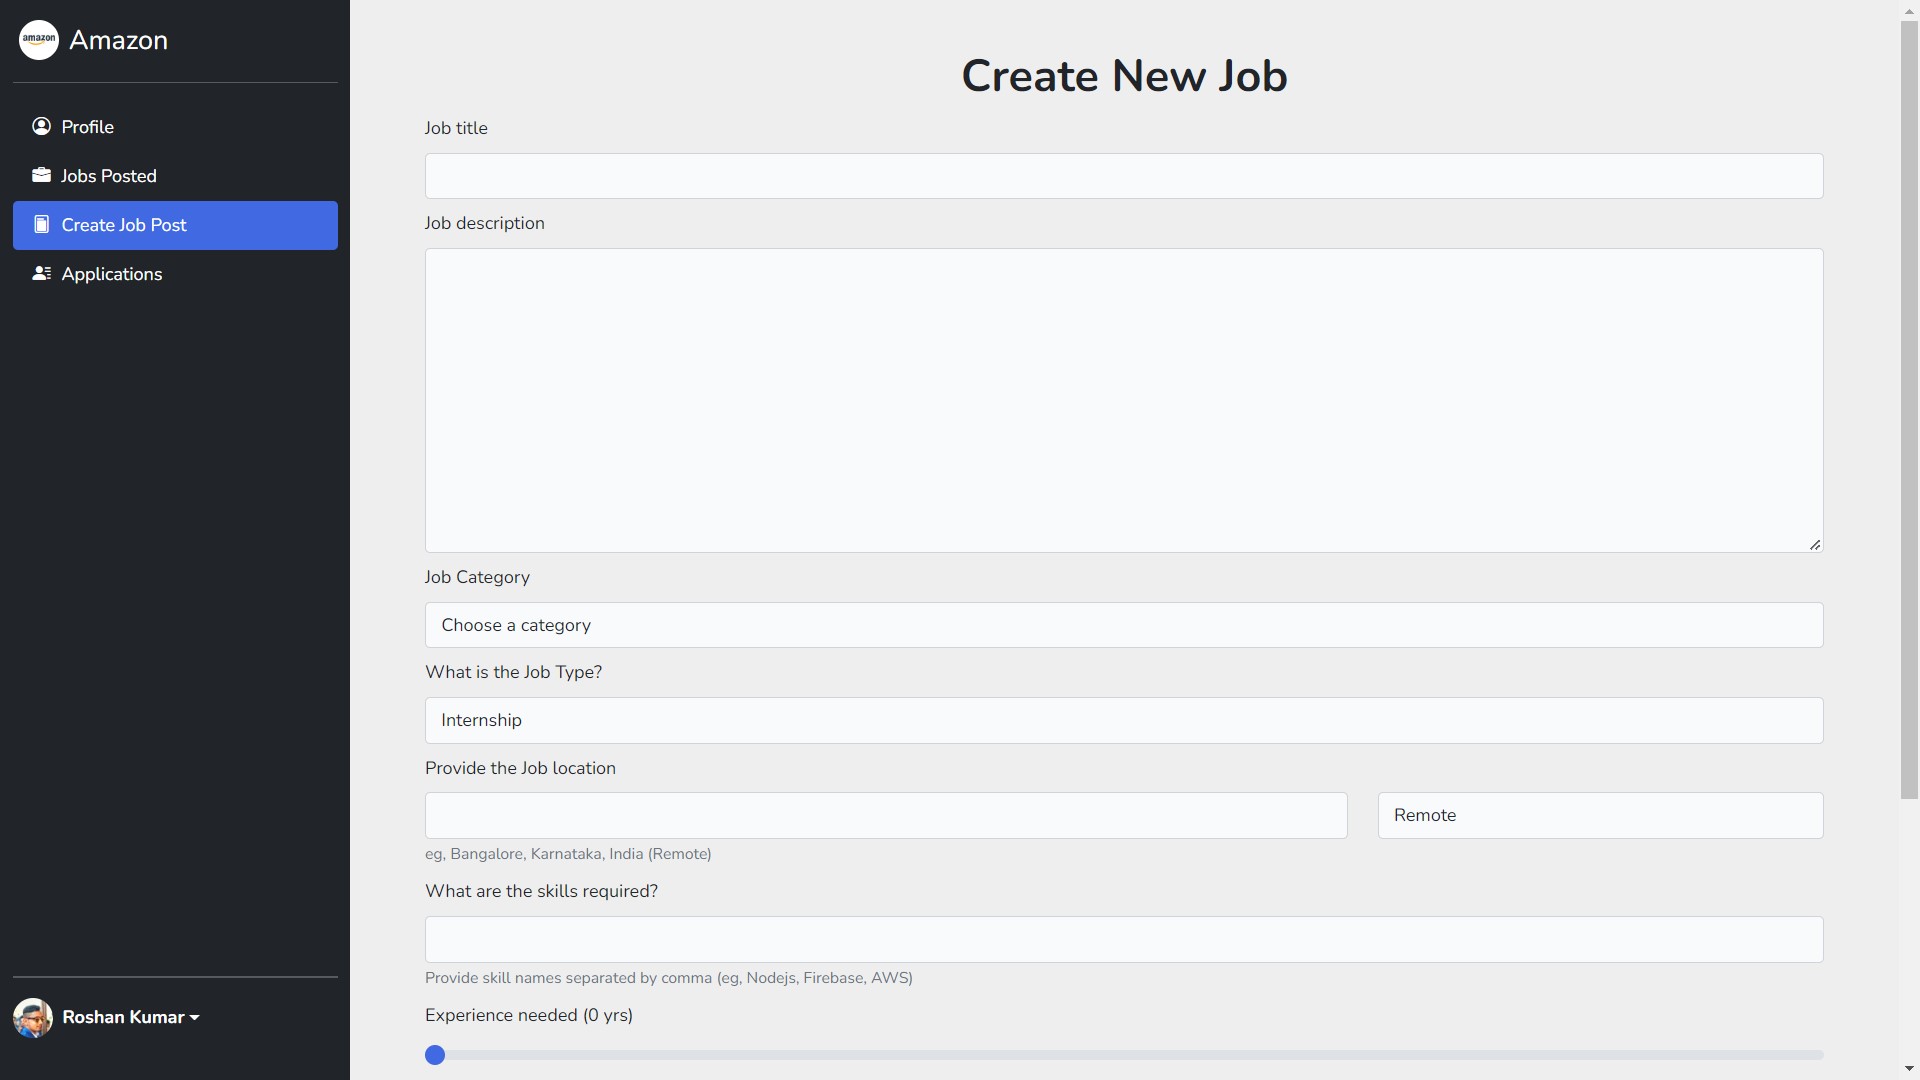1920x1080 pixels.
Task: Click Roshan Kumar's avatar picture
Action: [x=33, y=1017]
